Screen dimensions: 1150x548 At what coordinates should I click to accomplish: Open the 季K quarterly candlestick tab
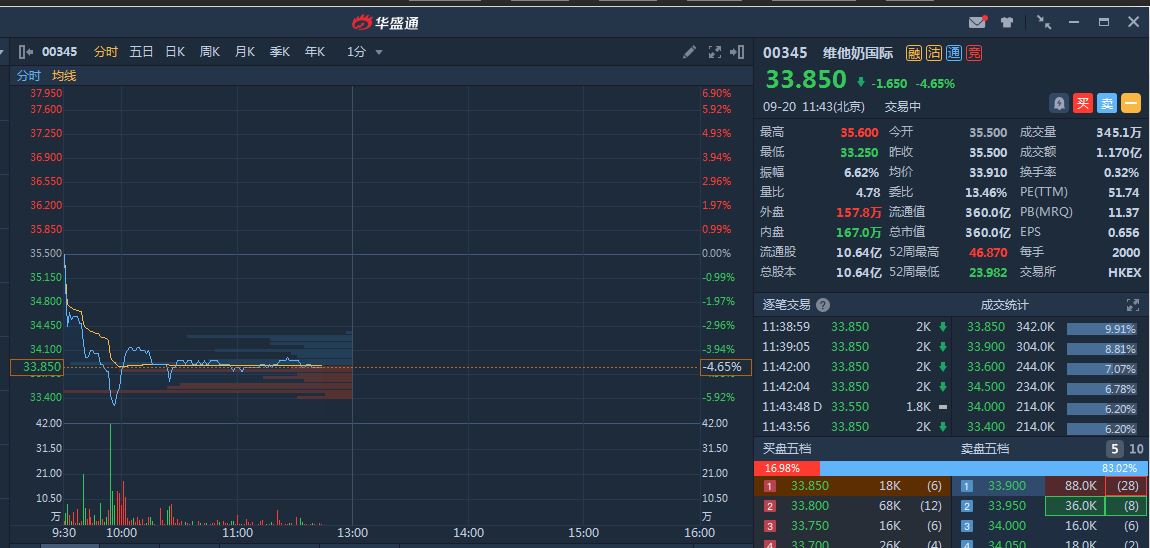(x=279, y=52)
